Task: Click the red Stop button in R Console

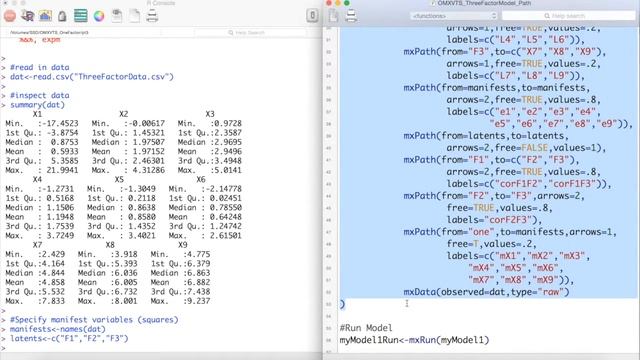Action: pyautogui.click(x=10, y=16)
